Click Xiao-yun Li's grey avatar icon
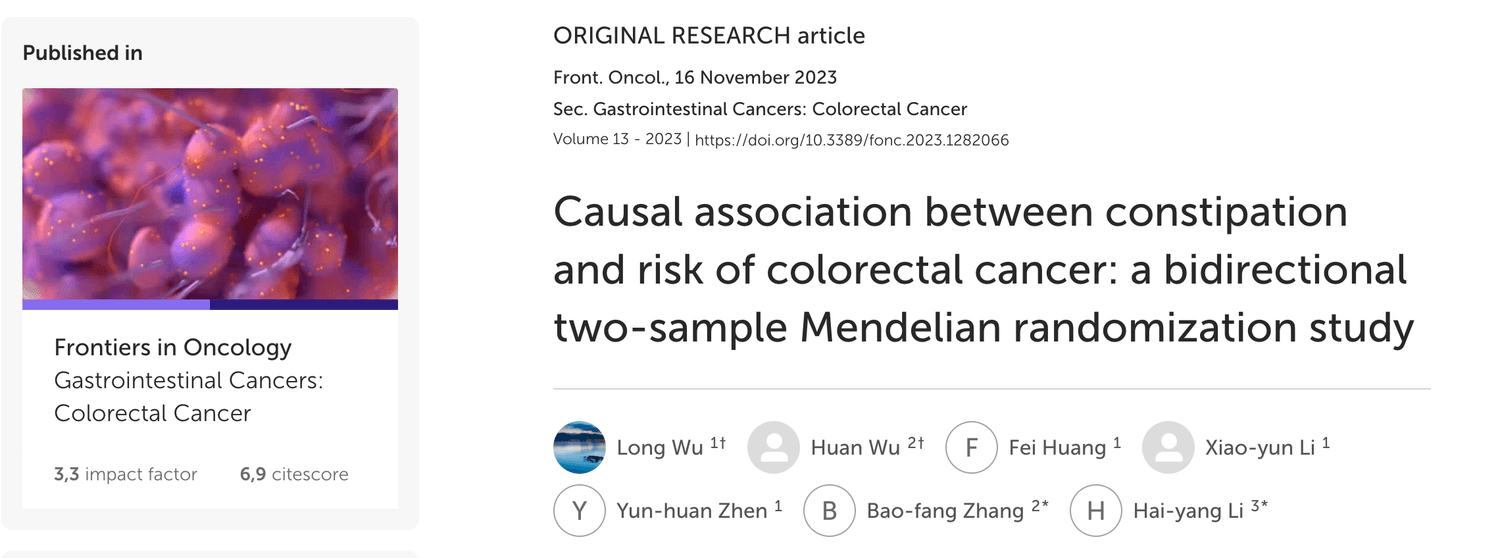Screen dimensions: 1500x558 (1168, 447)
